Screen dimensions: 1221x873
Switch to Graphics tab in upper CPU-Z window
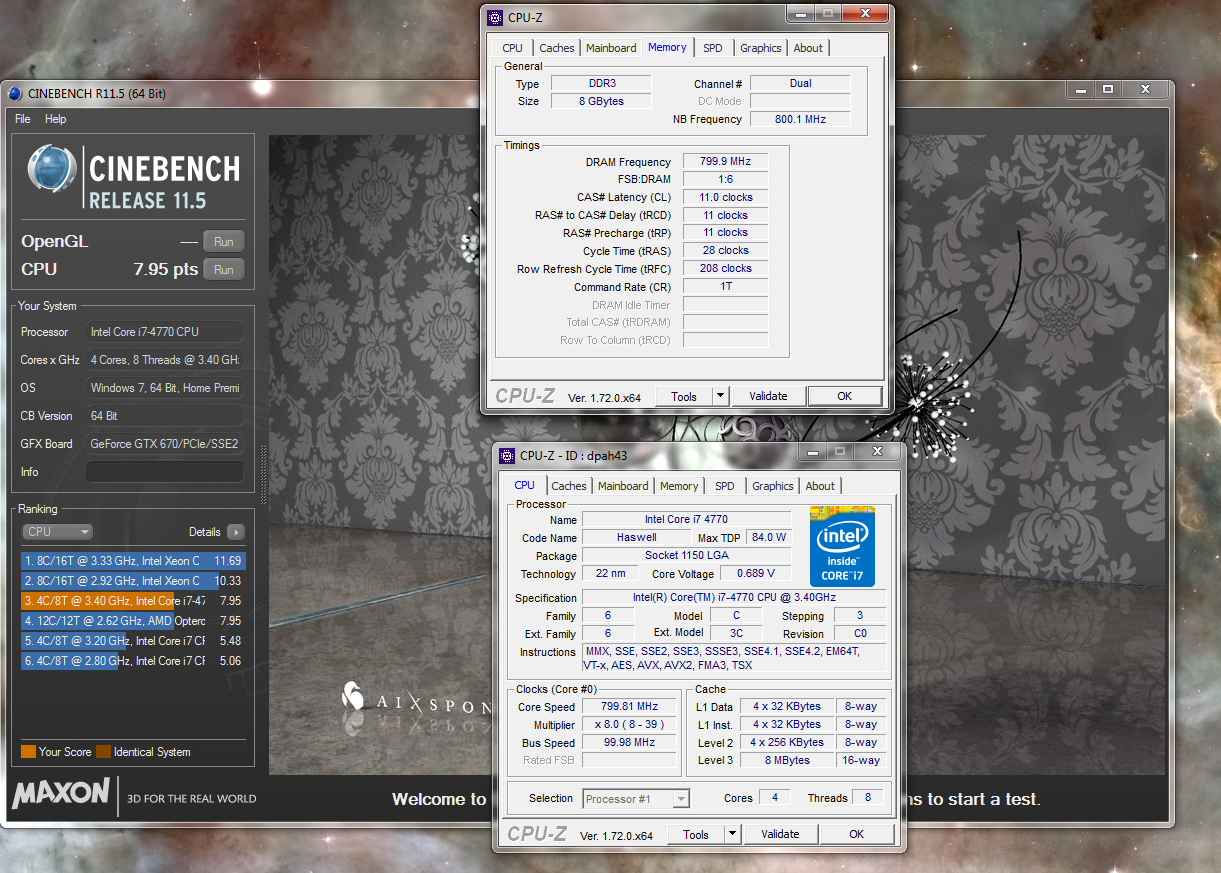click(761, 48)
